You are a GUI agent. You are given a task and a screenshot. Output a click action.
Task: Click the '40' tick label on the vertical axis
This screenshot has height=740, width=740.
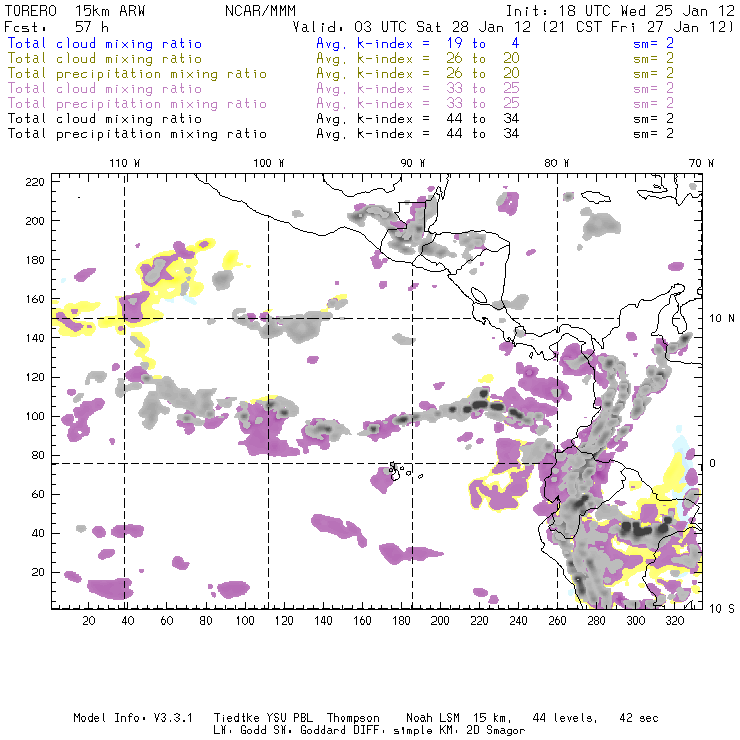[38, 533]
